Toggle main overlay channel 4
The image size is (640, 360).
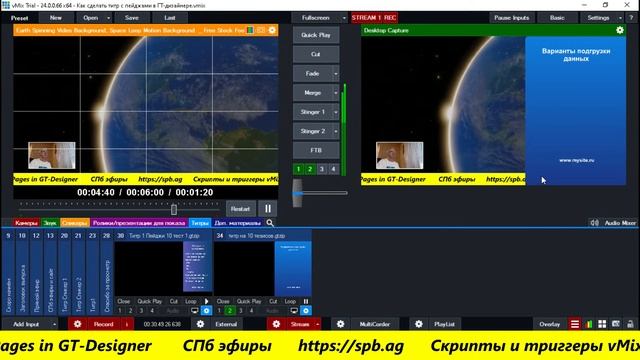334,169
